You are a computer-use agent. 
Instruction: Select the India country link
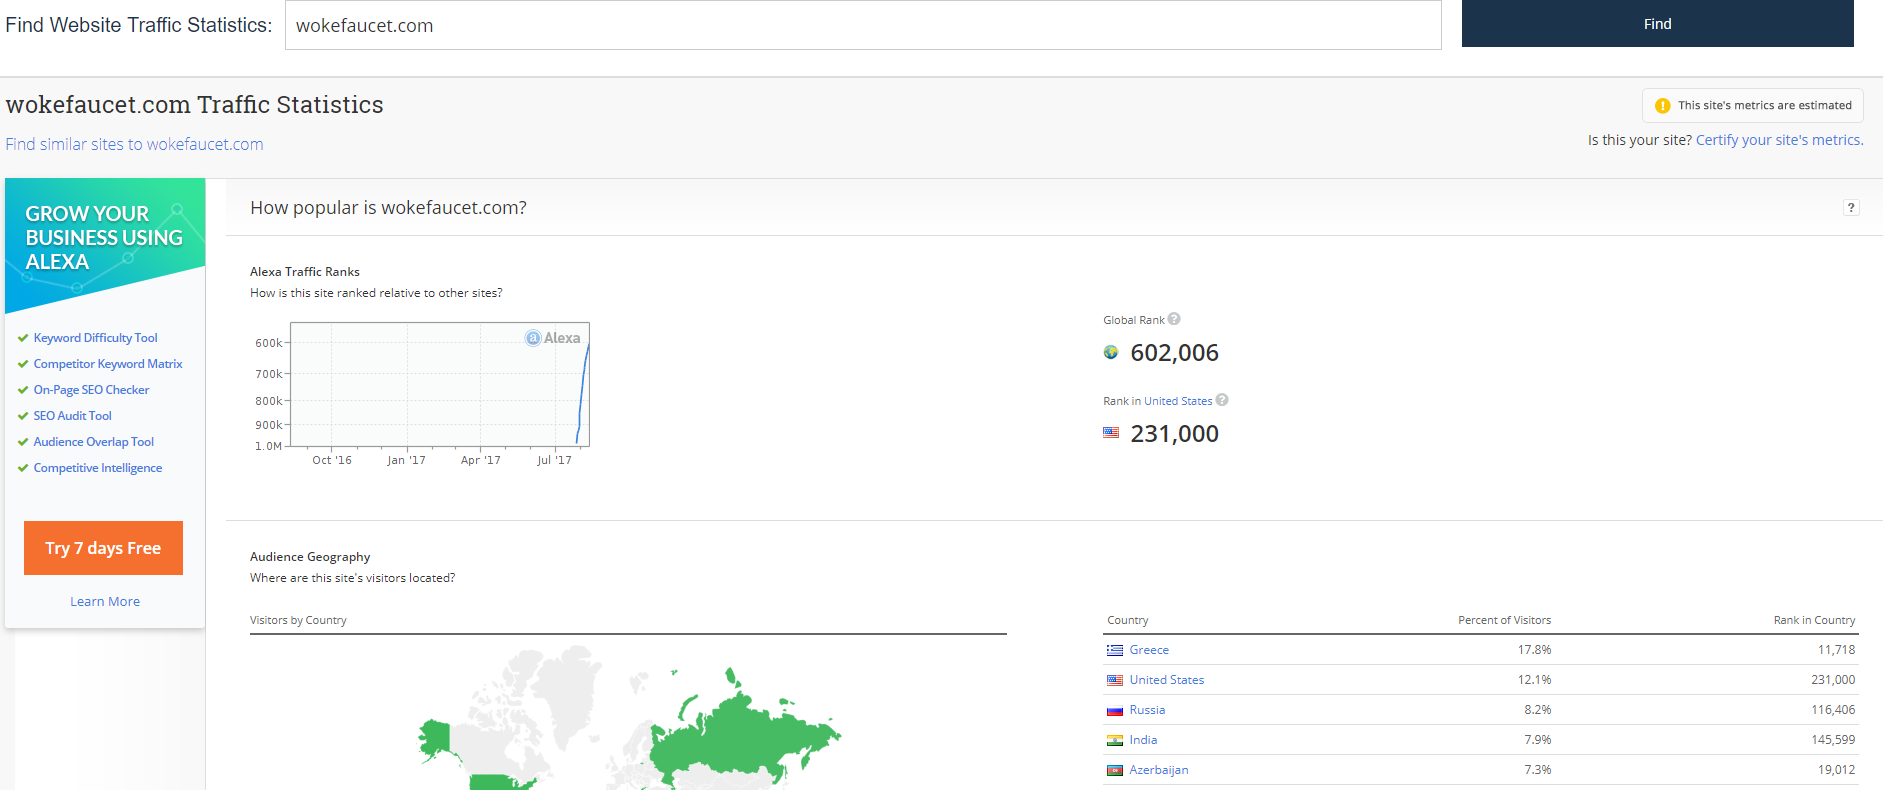1143,740
